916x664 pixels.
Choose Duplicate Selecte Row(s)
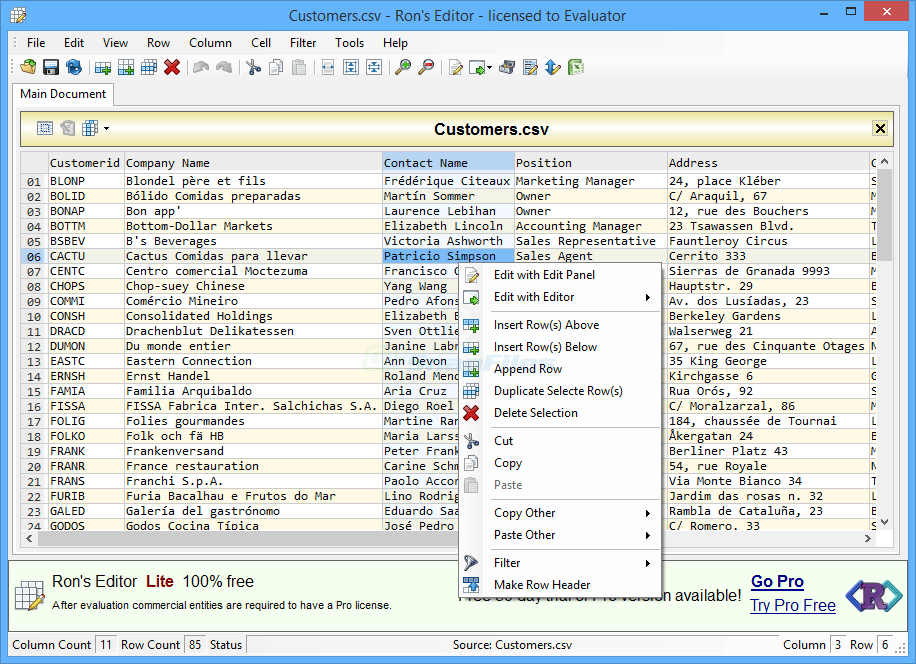point(560,391)
